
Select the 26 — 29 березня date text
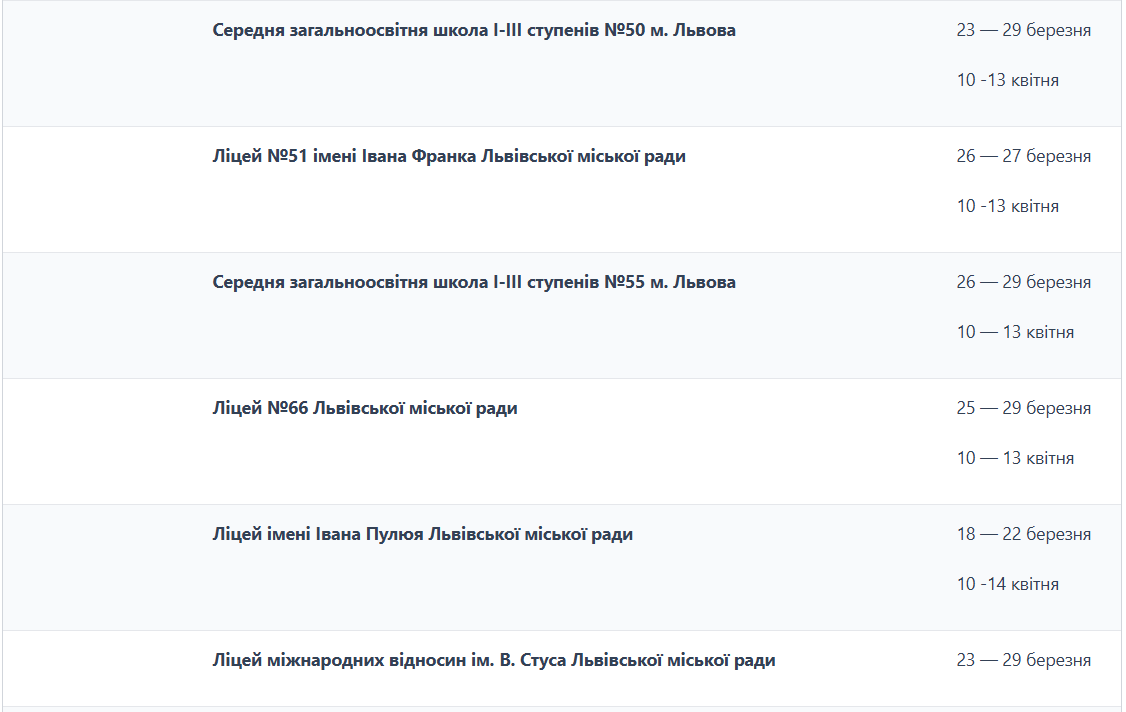[1023, 282]
